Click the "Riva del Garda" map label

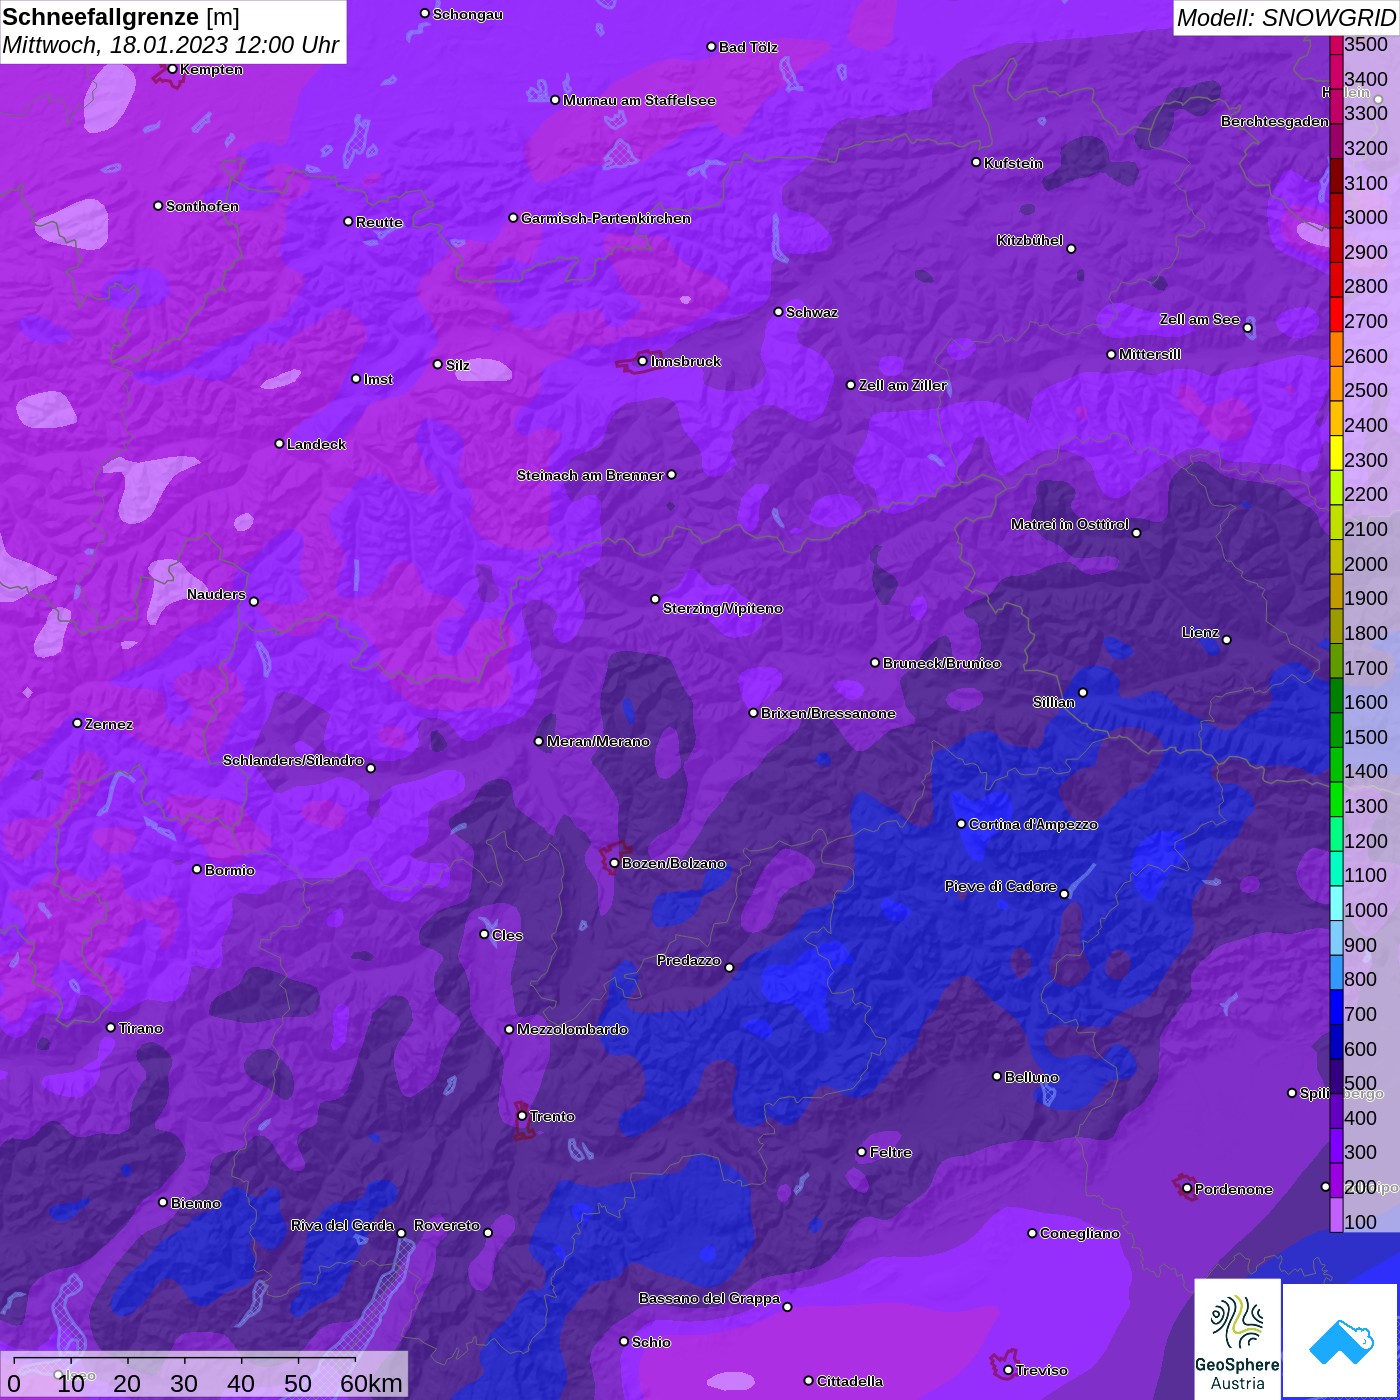(342, 1225)
